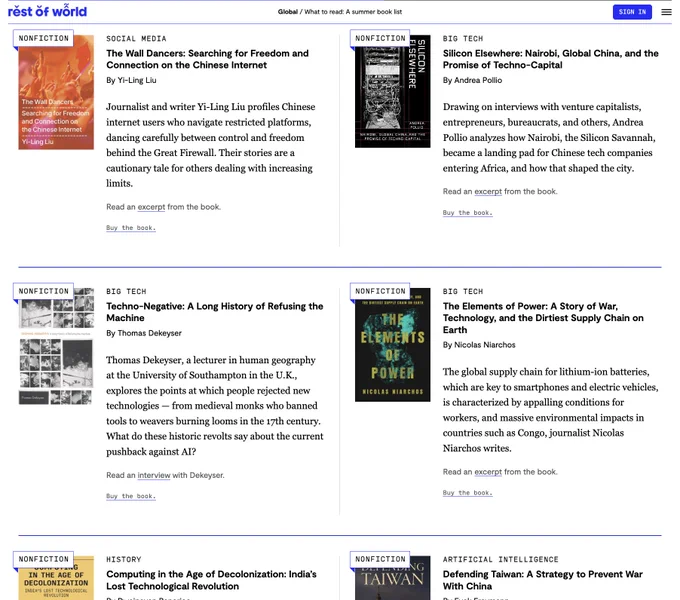This screenshot has height=600, width=680.
Task: Open The Elements of Power cover
Action: coord(392,345)
